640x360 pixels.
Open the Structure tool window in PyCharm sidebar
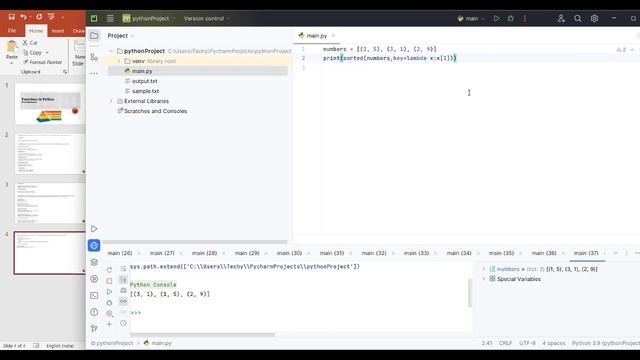pos(94,57)
